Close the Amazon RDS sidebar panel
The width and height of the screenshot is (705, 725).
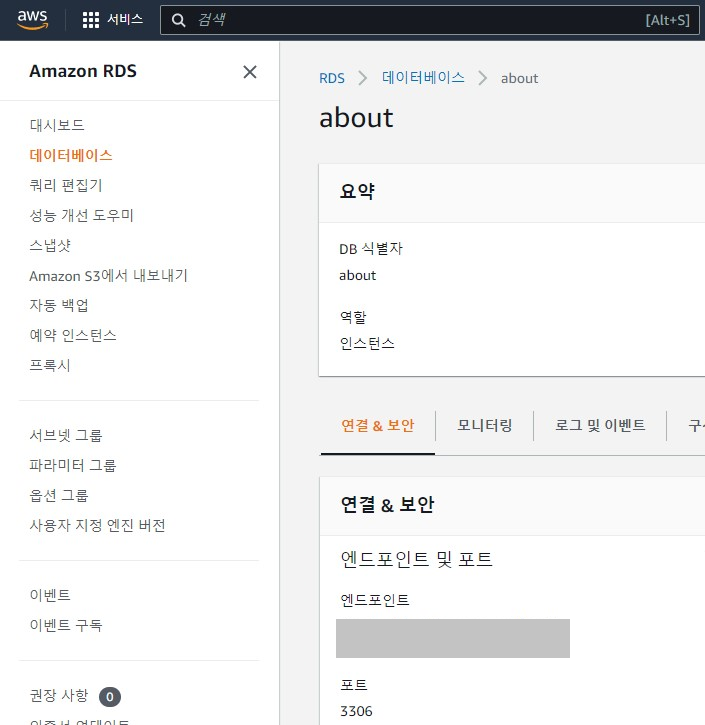pos(250,72)
